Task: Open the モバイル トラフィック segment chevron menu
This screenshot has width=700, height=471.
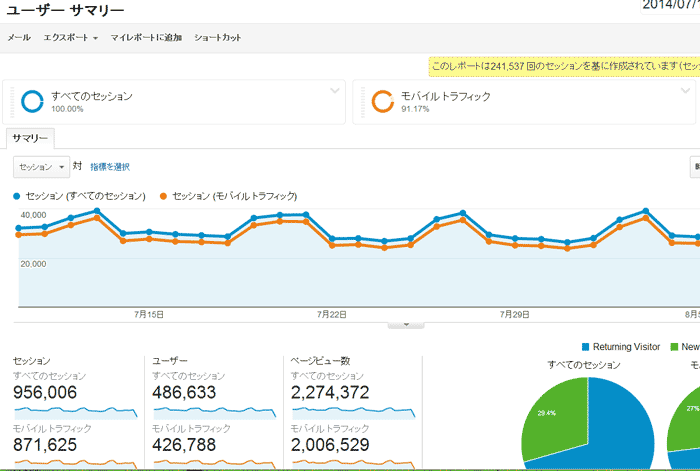Action: [684, 91]
